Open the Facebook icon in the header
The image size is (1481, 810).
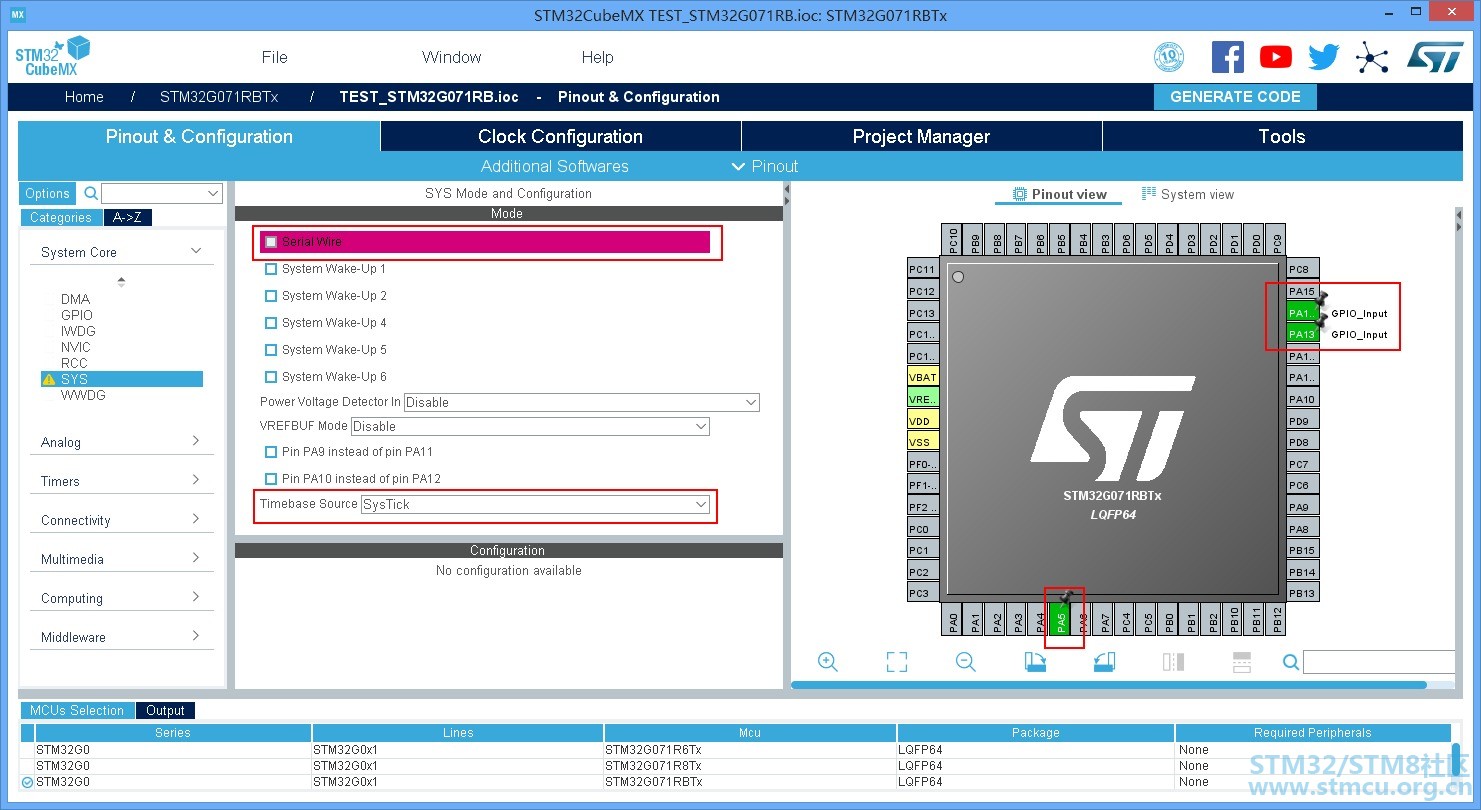tap(1227, 57)
